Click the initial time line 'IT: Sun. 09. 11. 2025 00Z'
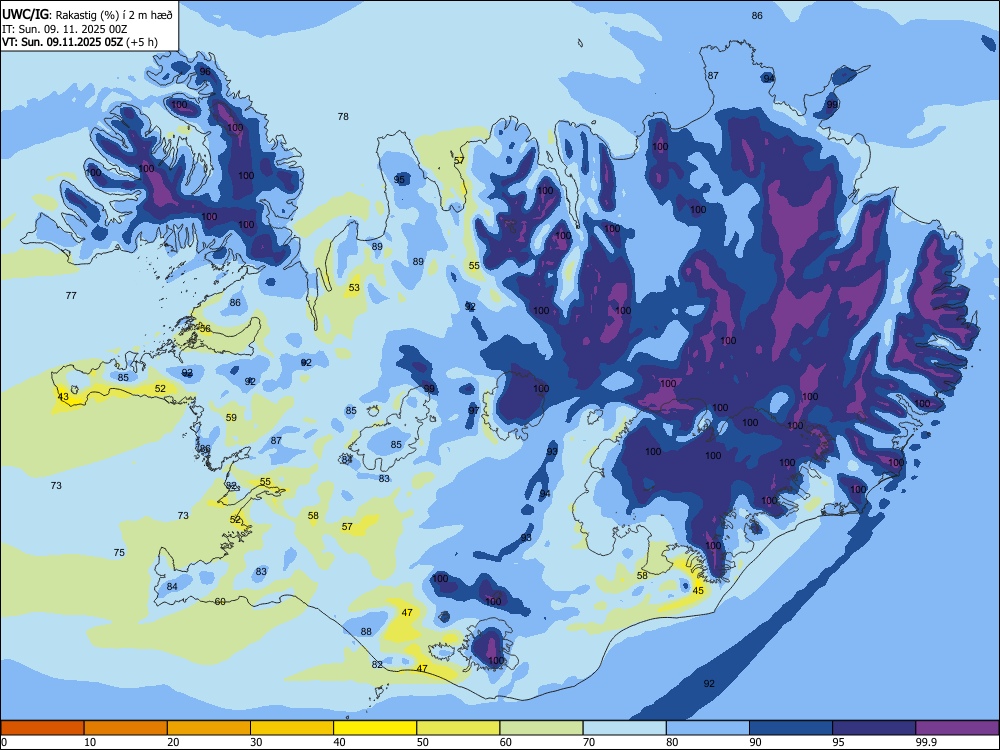This screenshot has width=1000, height=750. tap(65, 29)
